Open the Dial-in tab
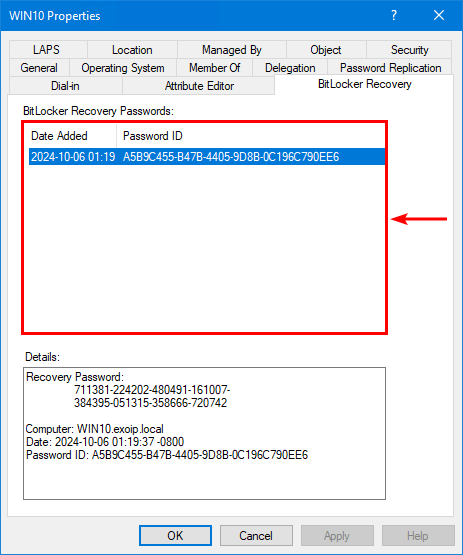The height and width of the screenshot is (555, 463). (65, 86)
